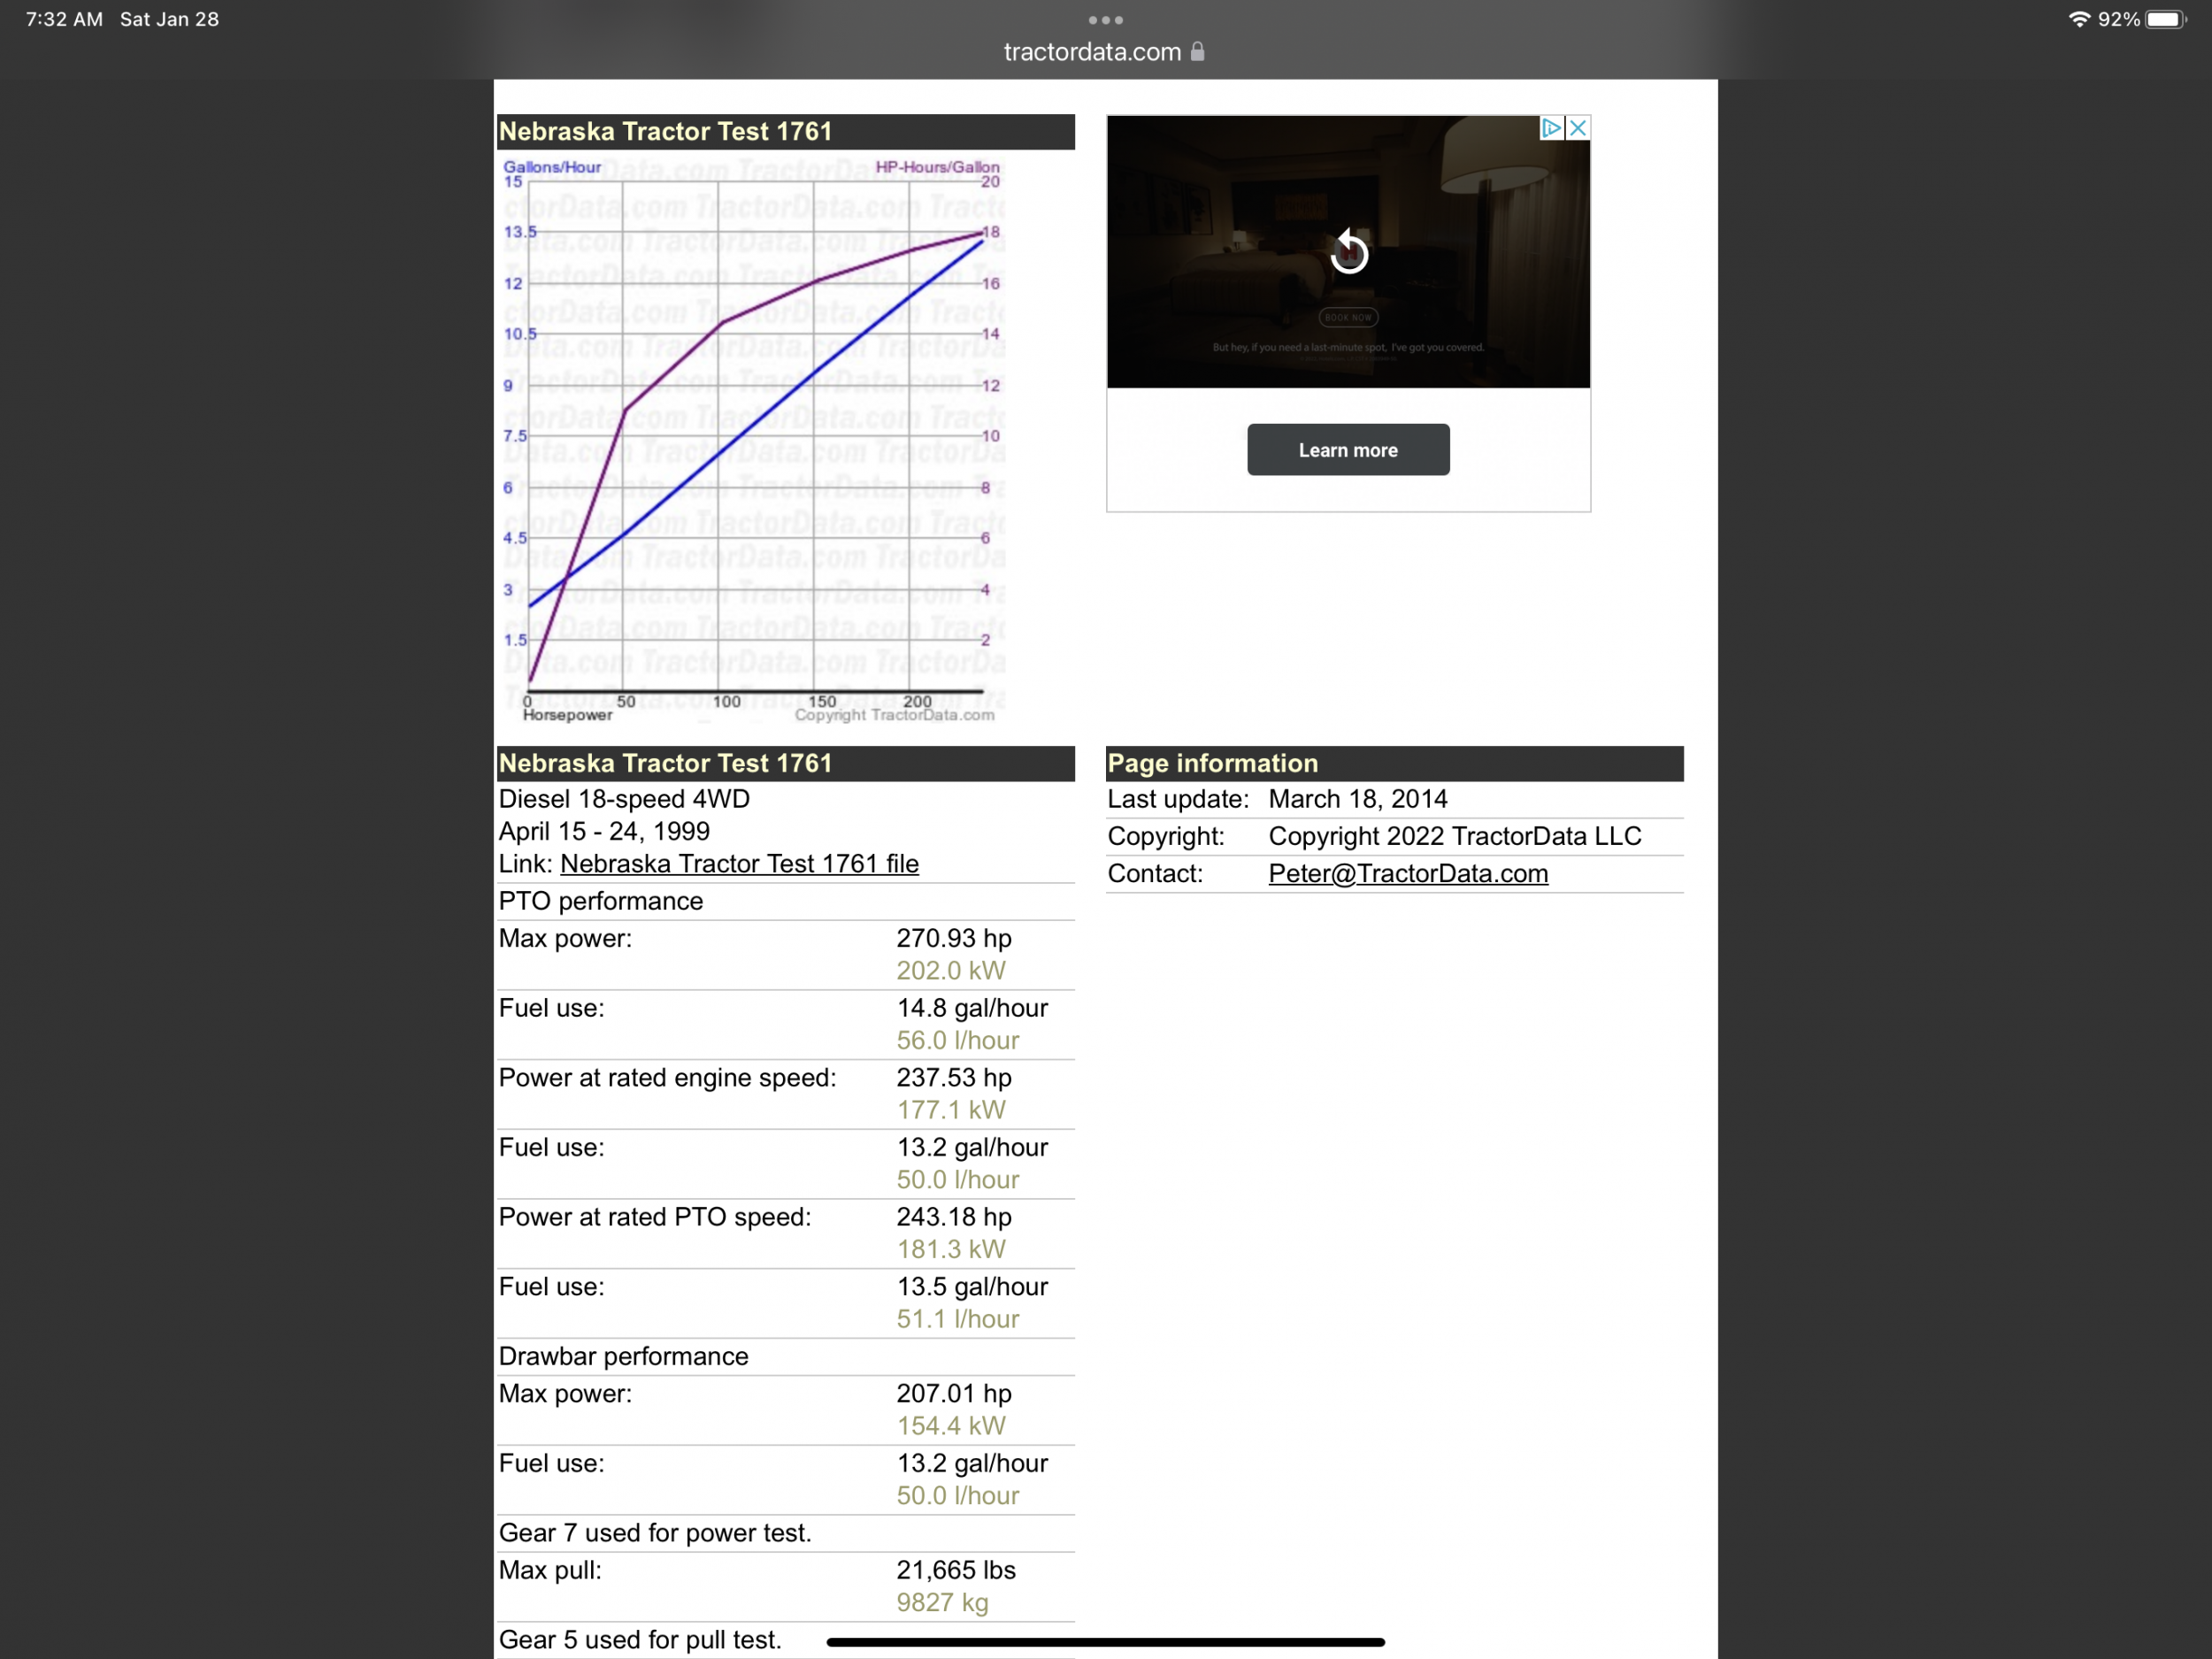This screenshot has height=1659, width=2212.
Task: Open the Nebraska Tractor Test 1761 file link
Action: [x=738, y=864]
